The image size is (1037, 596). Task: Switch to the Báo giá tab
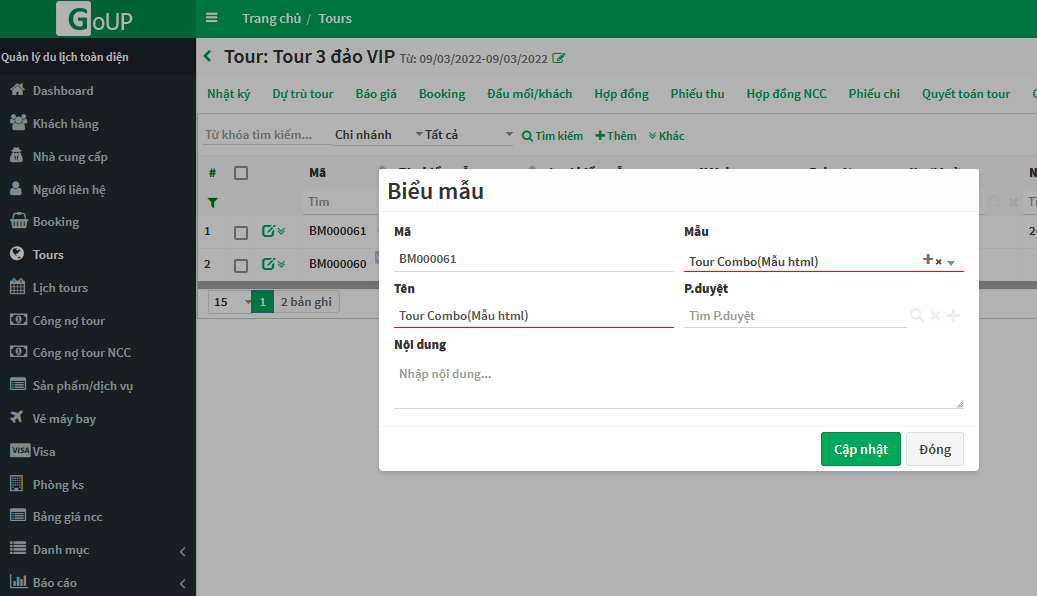pos(376,94)
